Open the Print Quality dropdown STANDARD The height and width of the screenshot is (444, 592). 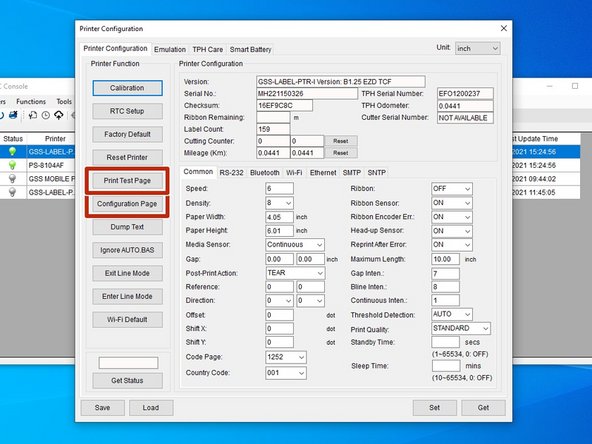(461, 328)
